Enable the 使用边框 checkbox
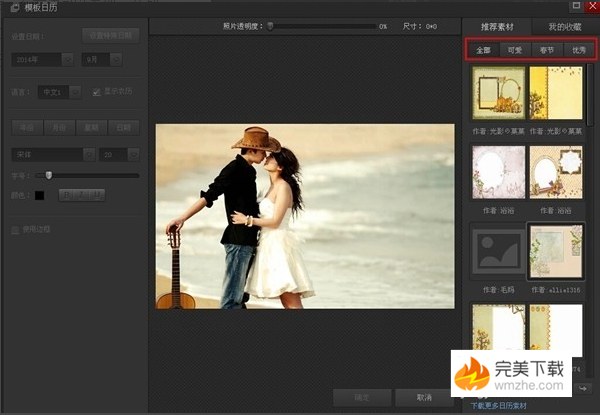The height and width of the screenshot is (415, 600). point(14,229)
